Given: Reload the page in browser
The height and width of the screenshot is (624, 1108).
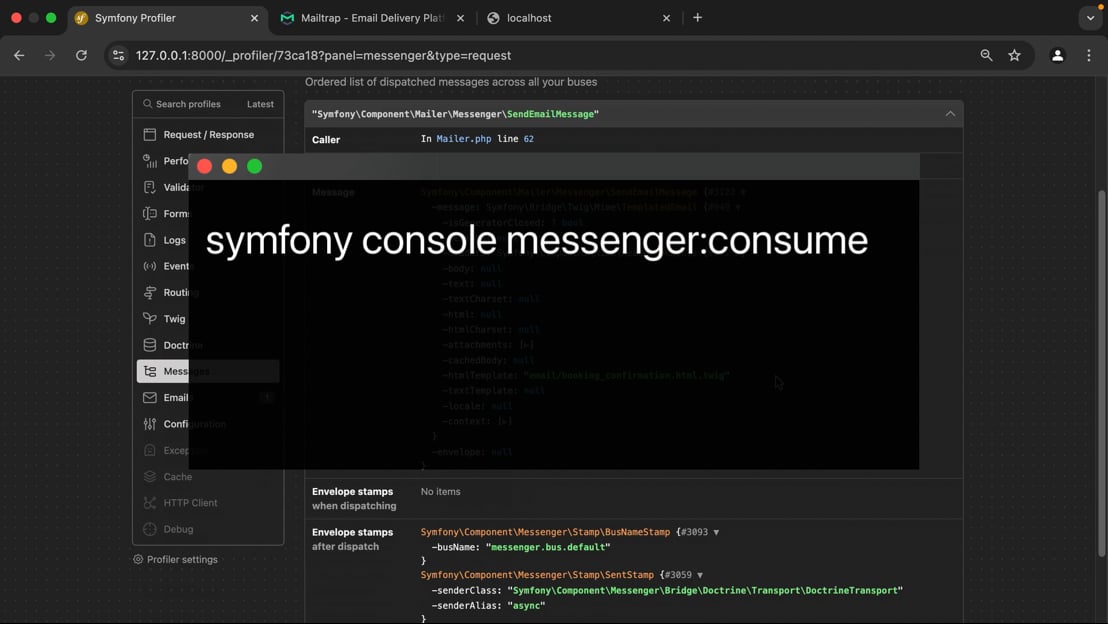Looking at the screenshot, I should tap(81, 56).
